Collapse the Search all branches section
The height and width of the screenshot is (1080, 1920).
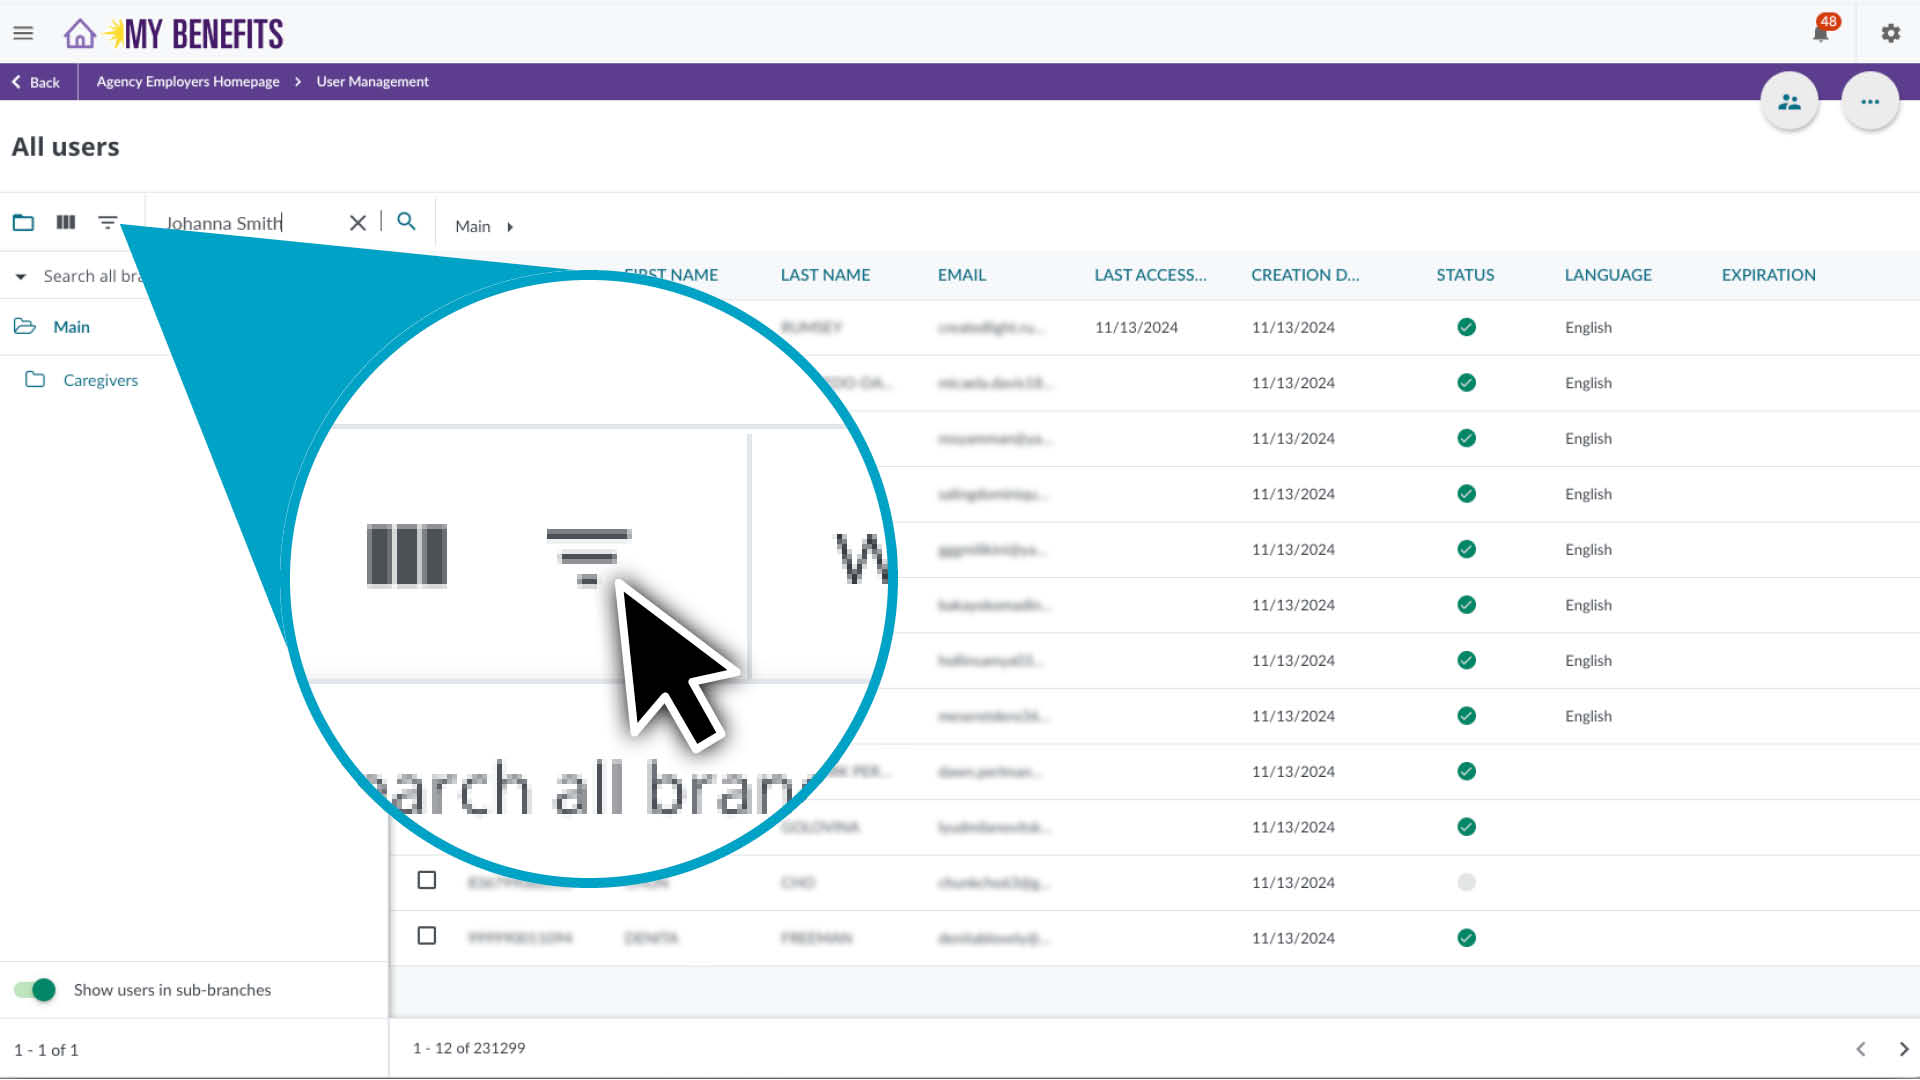20,276
